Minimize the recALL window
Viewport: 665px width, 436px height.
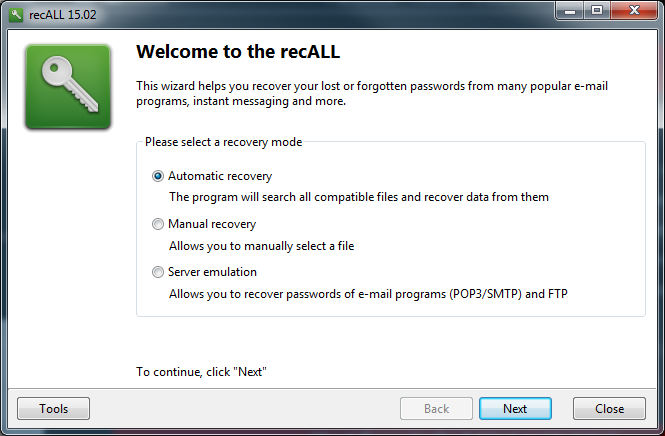pyautogui.click(x=570, y=11)
